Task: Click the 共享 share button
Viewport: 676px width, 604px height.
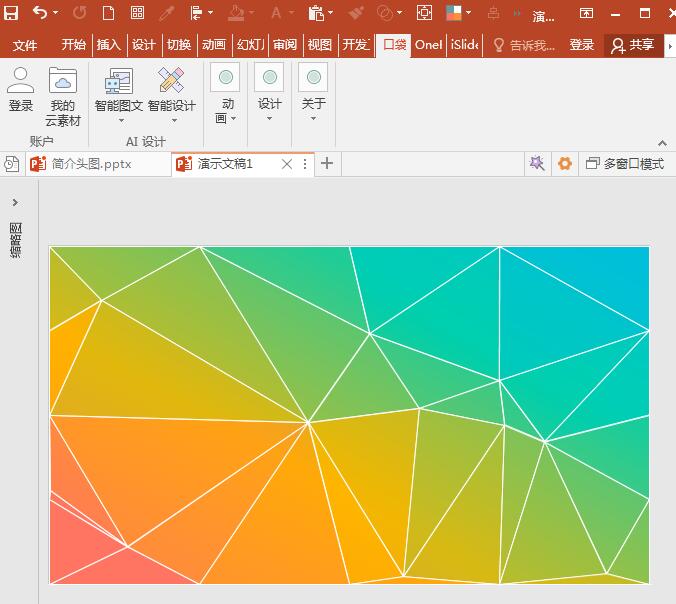Action: click(632, 45)
